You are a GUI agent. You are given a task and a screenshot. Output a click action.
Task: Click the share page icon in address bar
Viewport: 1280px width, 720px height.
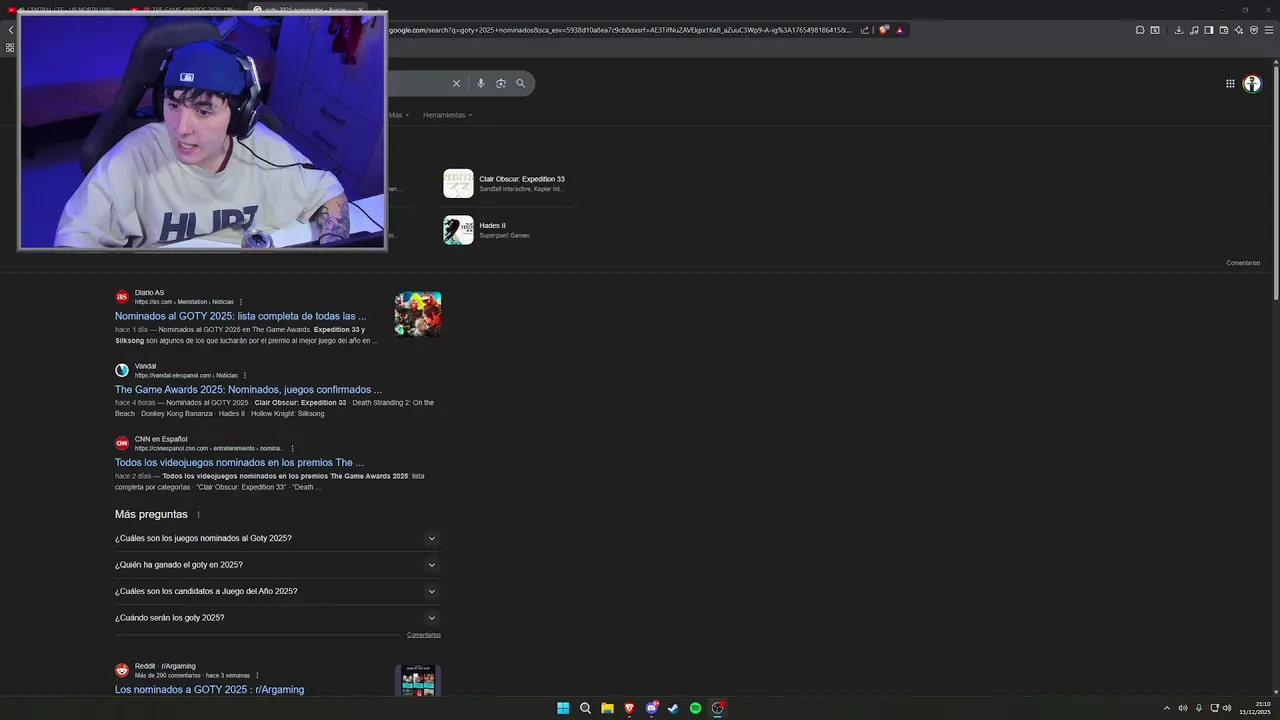(865, 30)
